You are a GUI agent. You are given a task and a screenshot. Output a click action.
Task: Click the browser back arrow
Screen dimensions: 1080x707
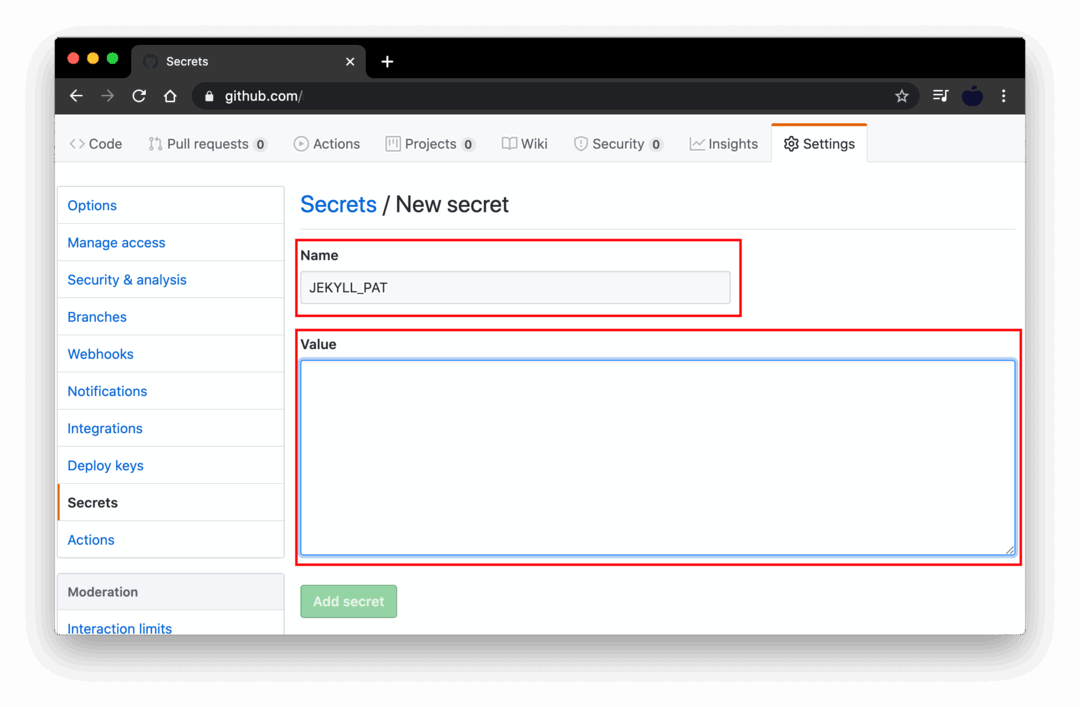coord(76,96)
